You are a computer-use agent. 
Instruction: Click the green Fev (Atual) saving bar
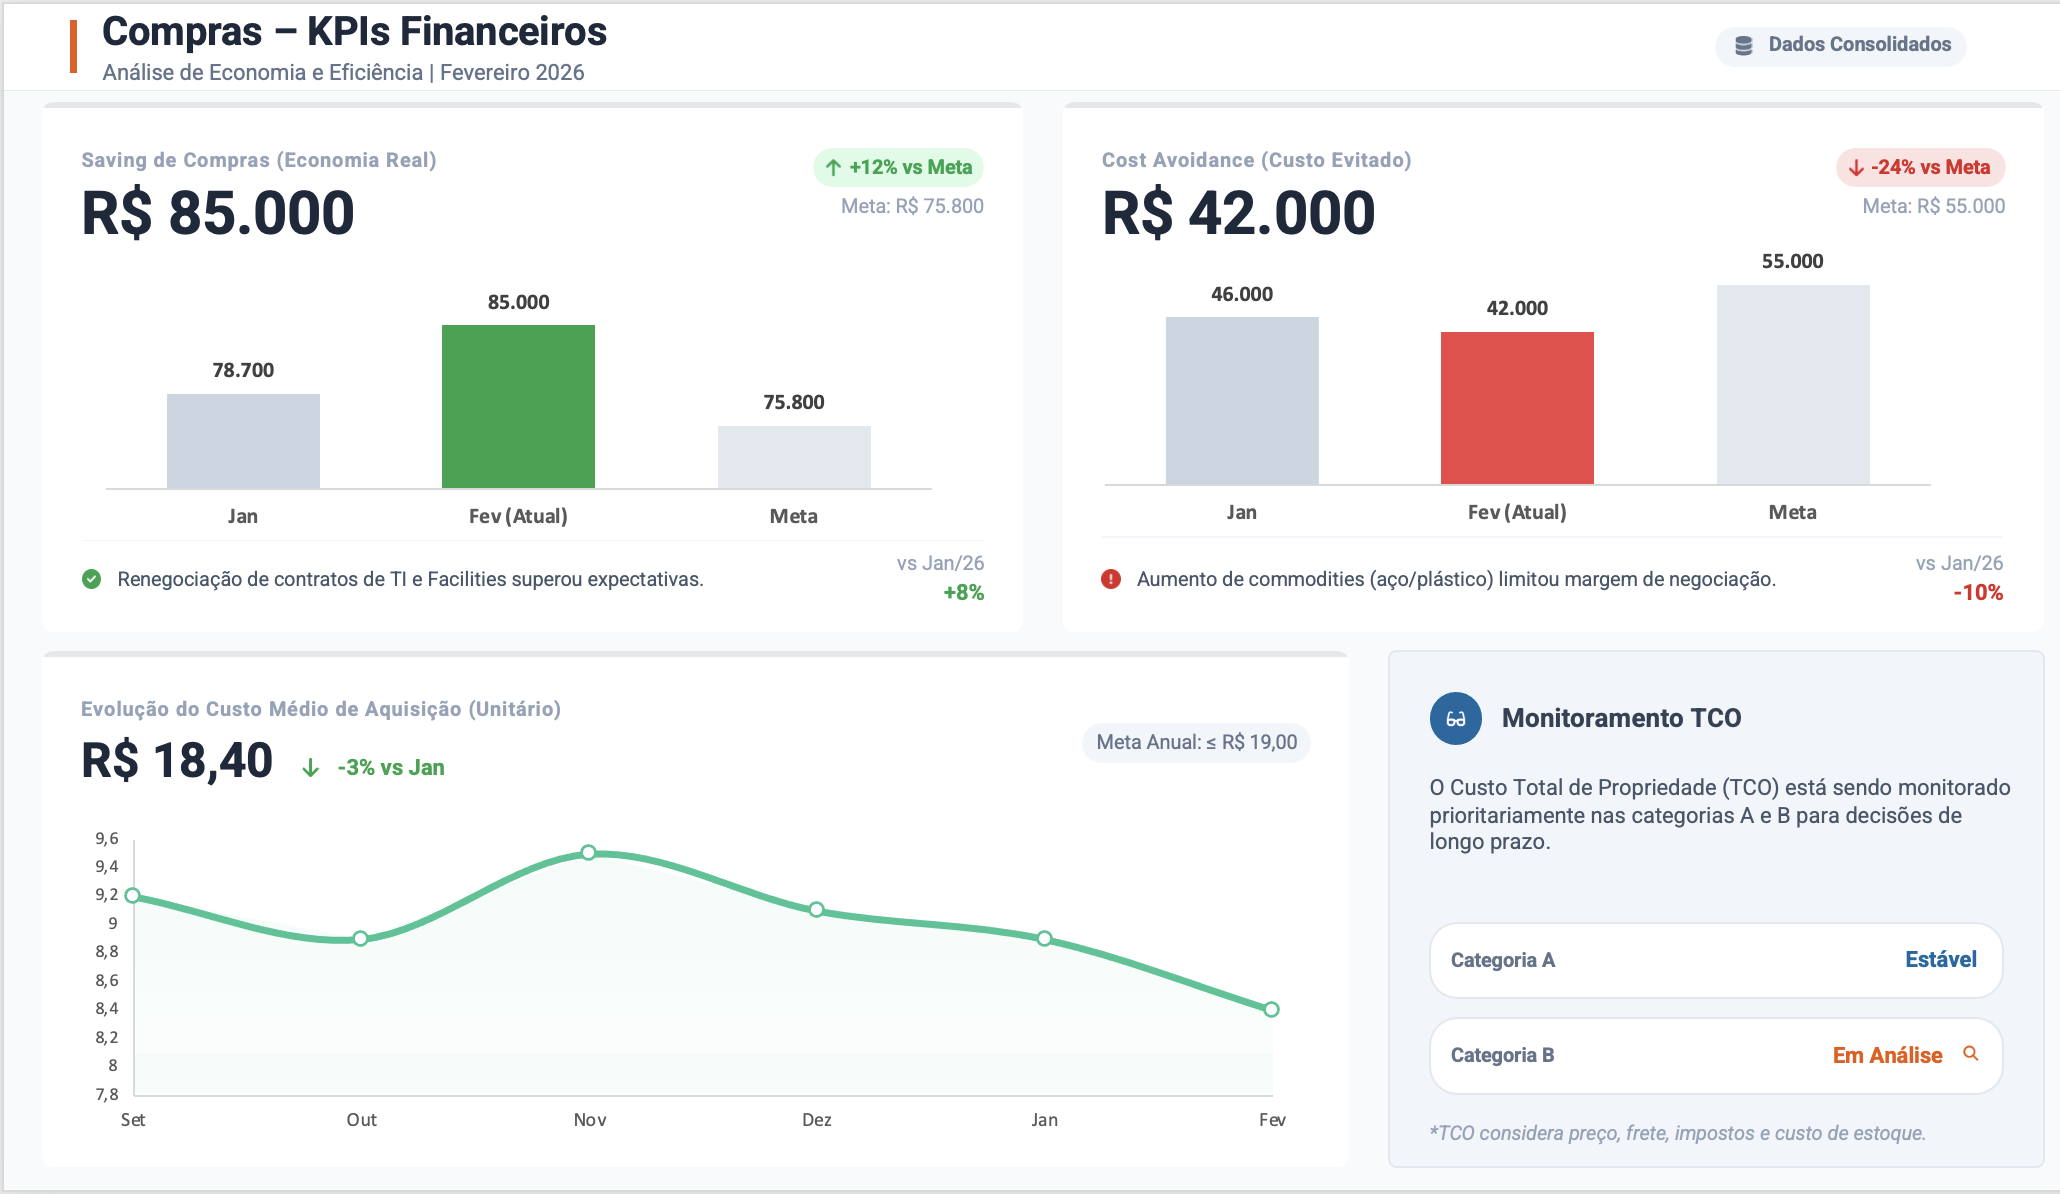518,407
